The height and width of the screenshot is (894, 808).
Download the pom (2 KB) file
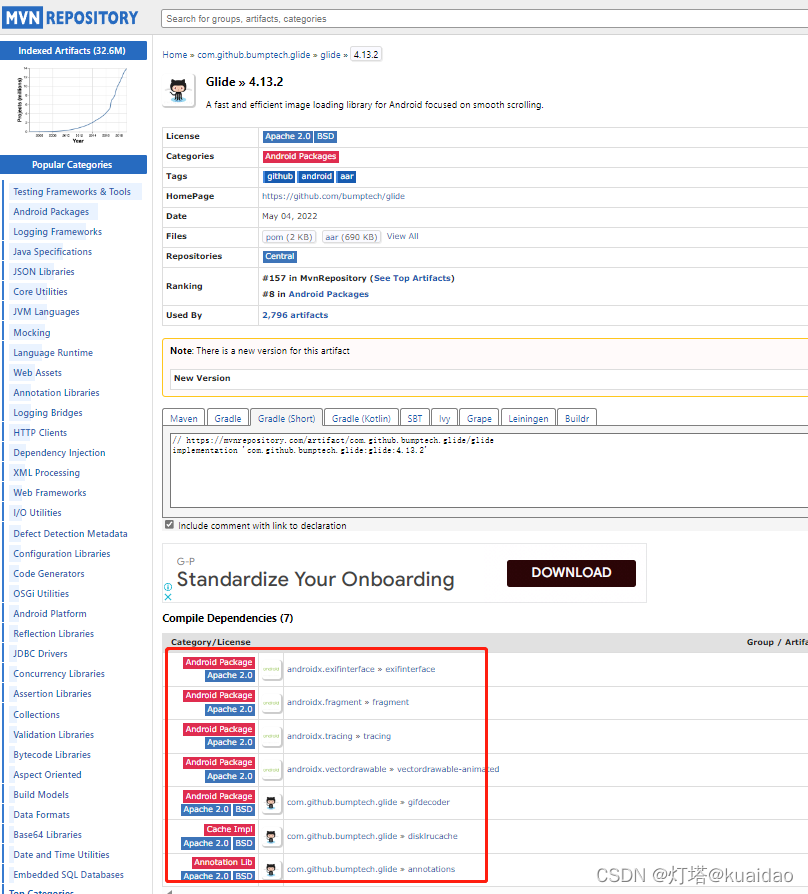point(289,237)
